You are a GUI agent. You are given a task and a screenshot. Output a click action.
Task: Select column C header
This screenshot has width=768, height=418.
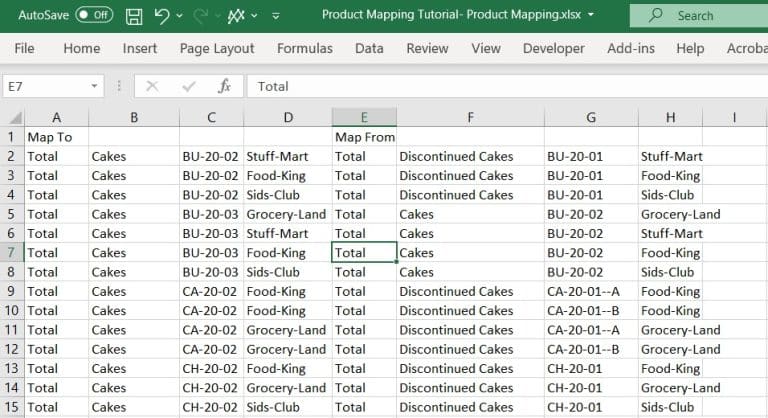211,118
